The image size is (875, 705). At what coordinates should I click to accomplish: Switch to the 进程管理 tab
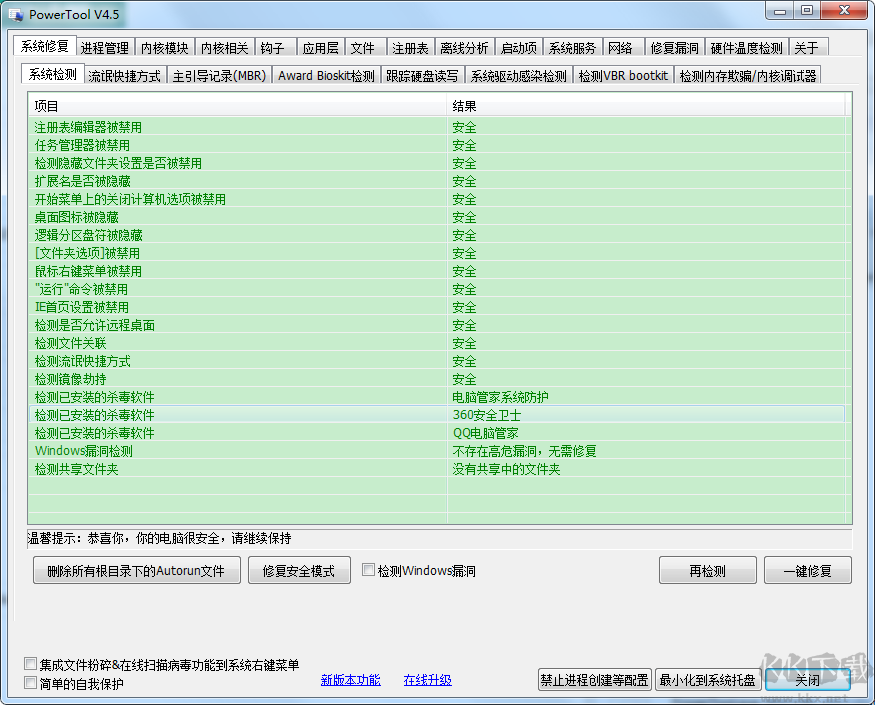103,46
